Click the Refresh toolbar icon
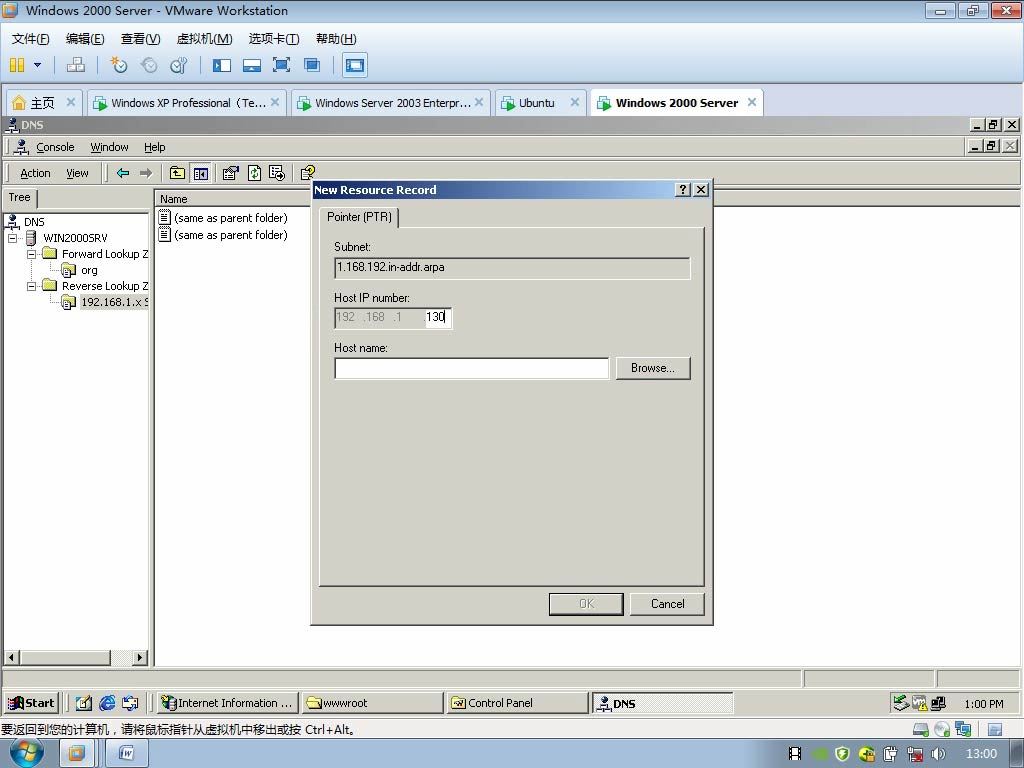 (254, 173)
